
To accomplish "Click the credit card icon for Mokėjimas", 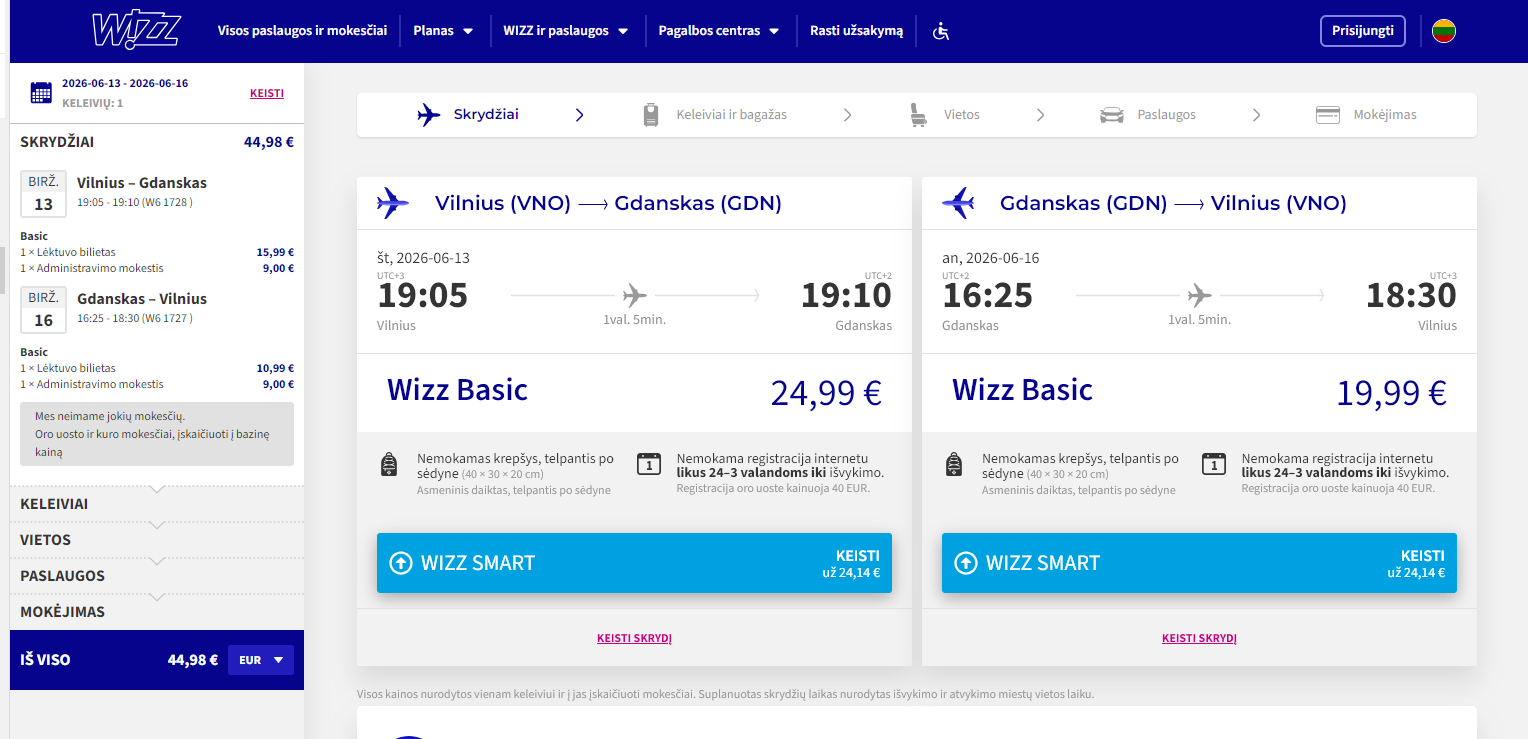I will (x=1327, y=115).
